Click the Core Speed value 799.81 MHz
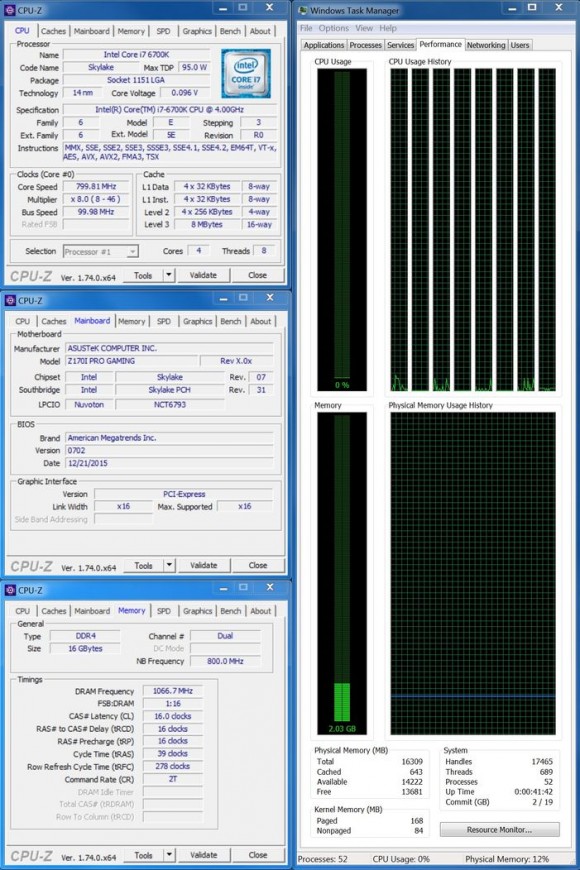The image size is (580, 870). (96, 186)
